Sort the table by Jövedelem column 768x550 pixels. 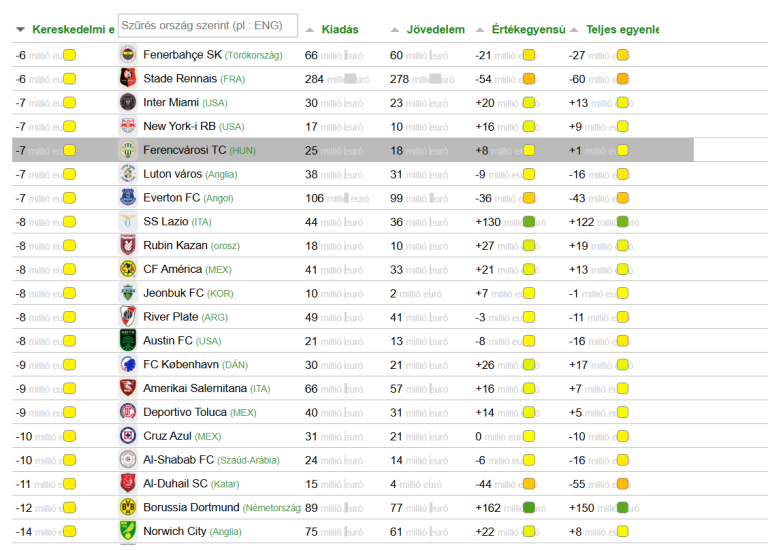tap(437, 30)
